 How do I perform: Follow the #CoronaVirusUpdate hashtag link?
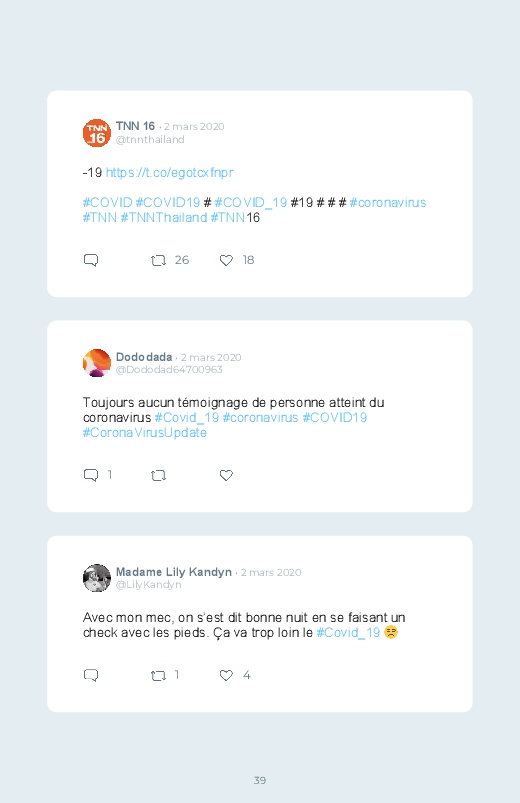(145, 433)
